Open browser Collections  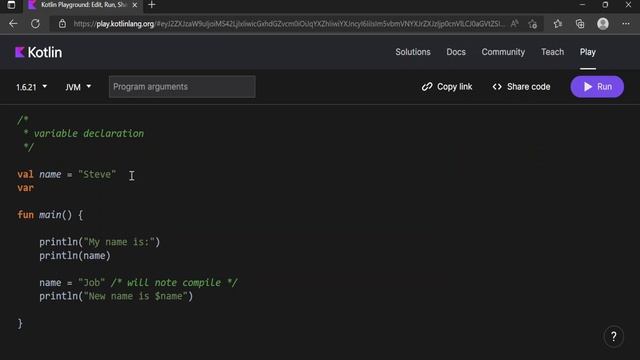580,24
